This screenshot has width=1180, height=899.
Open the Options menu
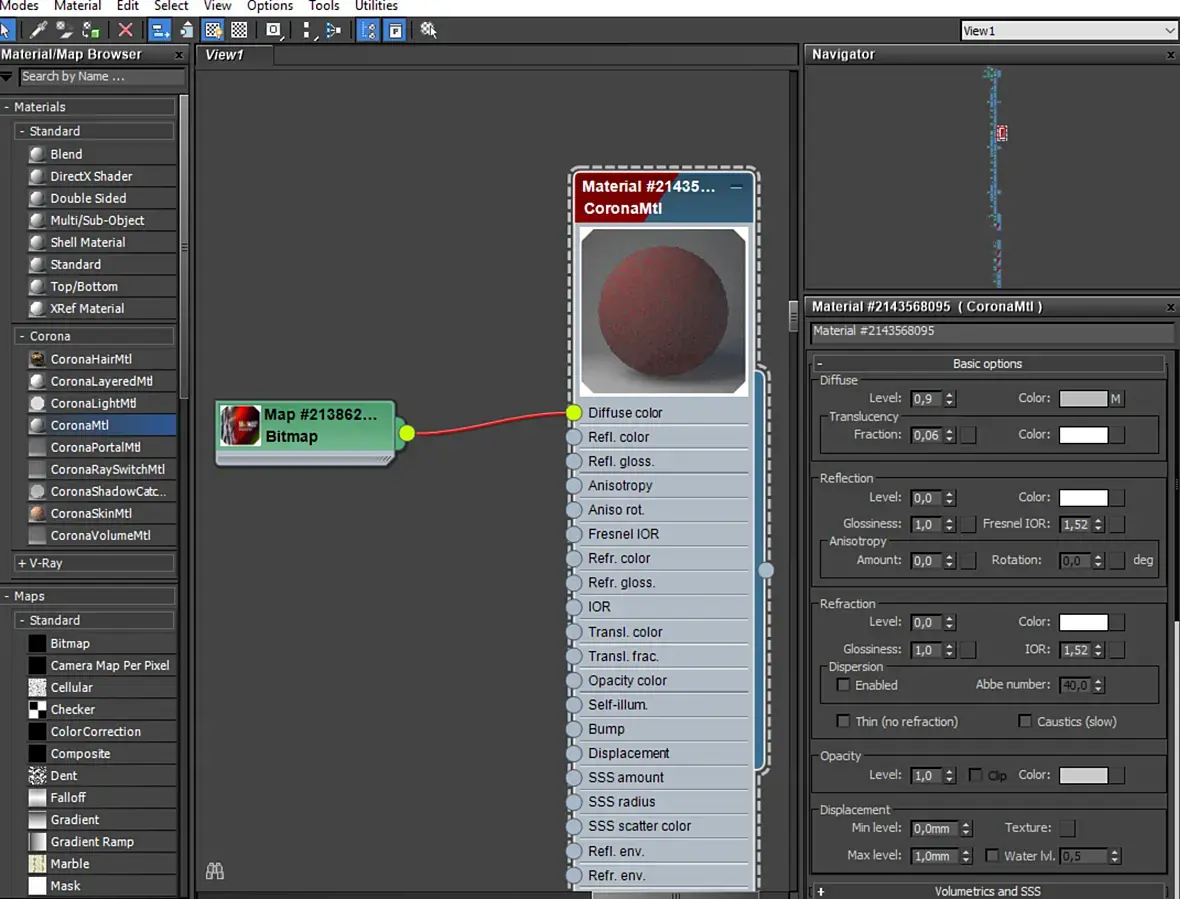coord(270,6)
